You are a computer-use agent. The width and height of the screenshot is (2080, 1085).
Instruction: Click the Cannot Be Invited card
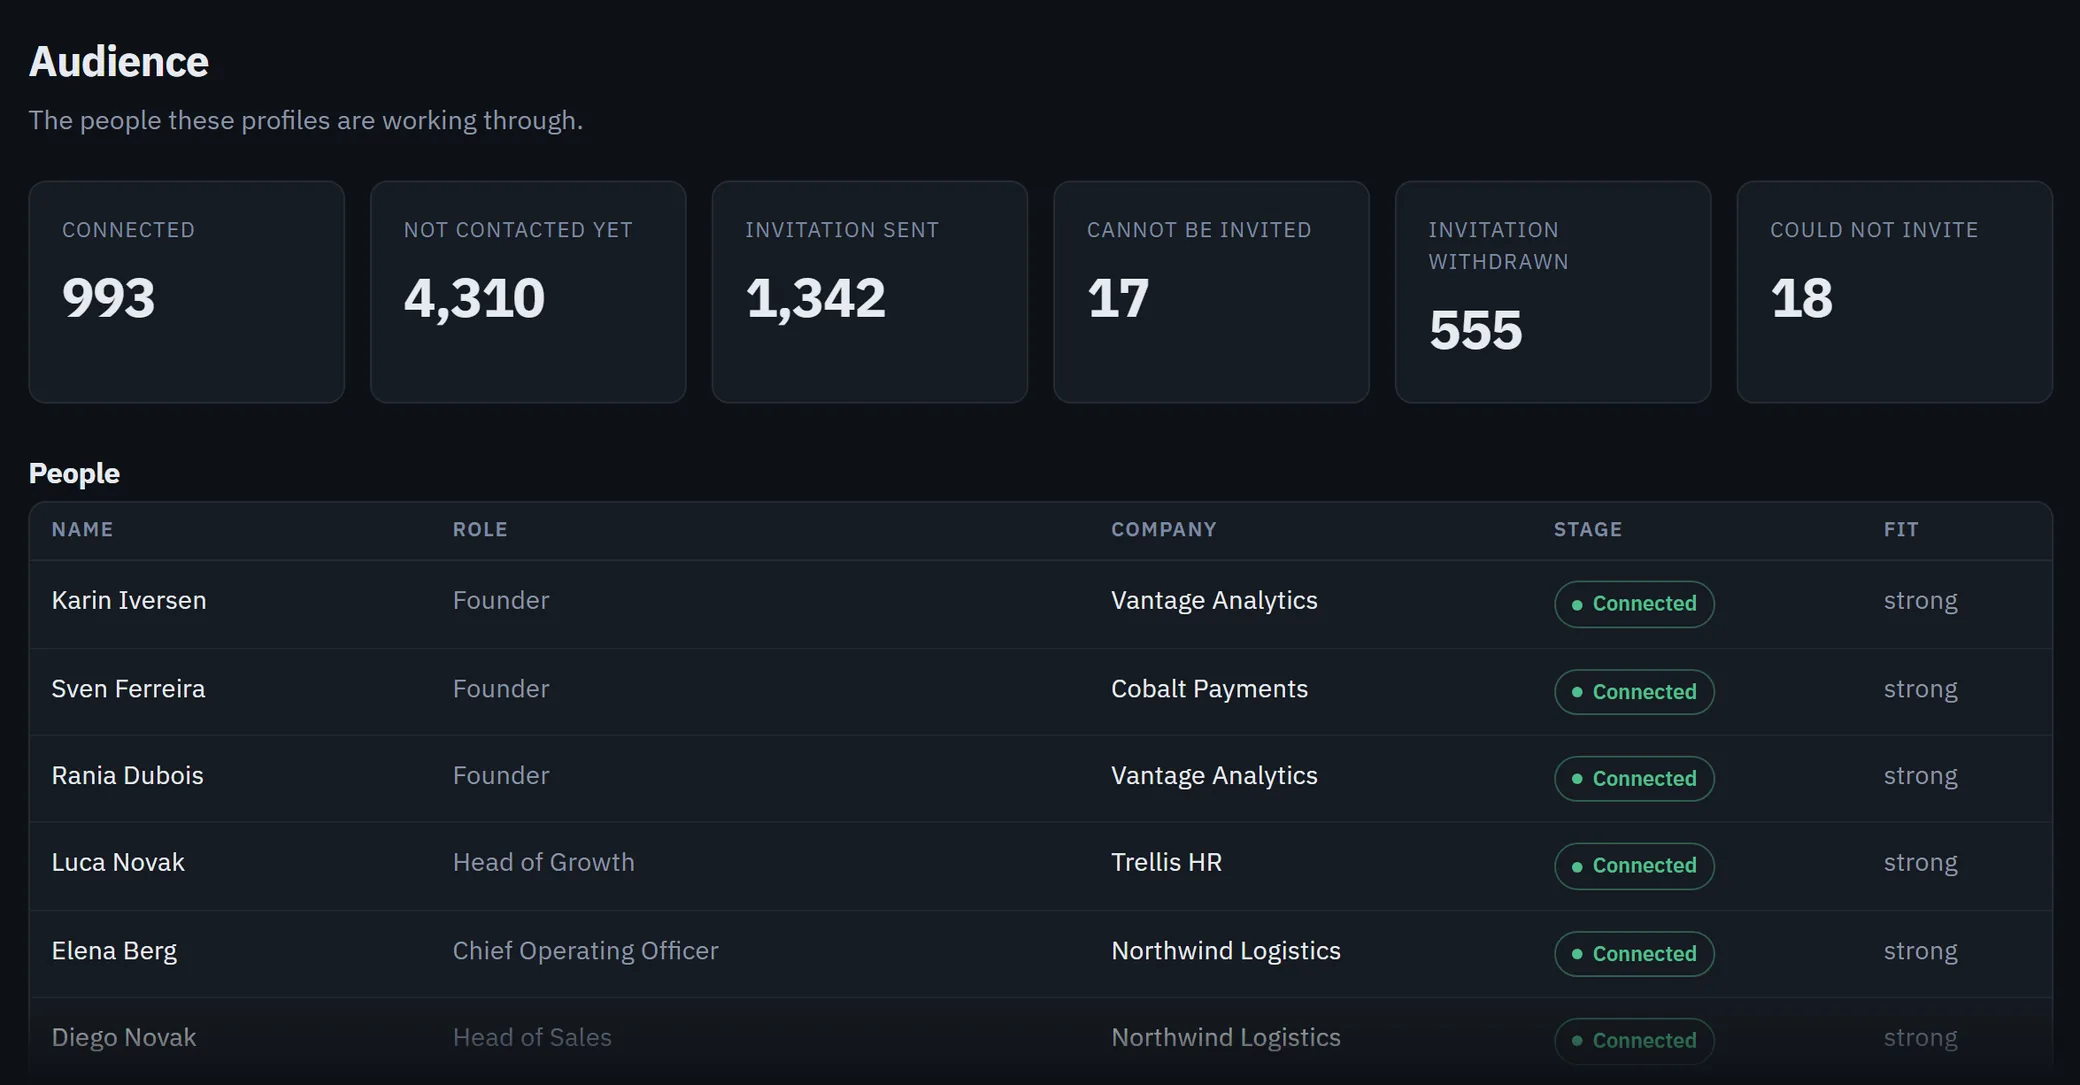[1211, 292]
